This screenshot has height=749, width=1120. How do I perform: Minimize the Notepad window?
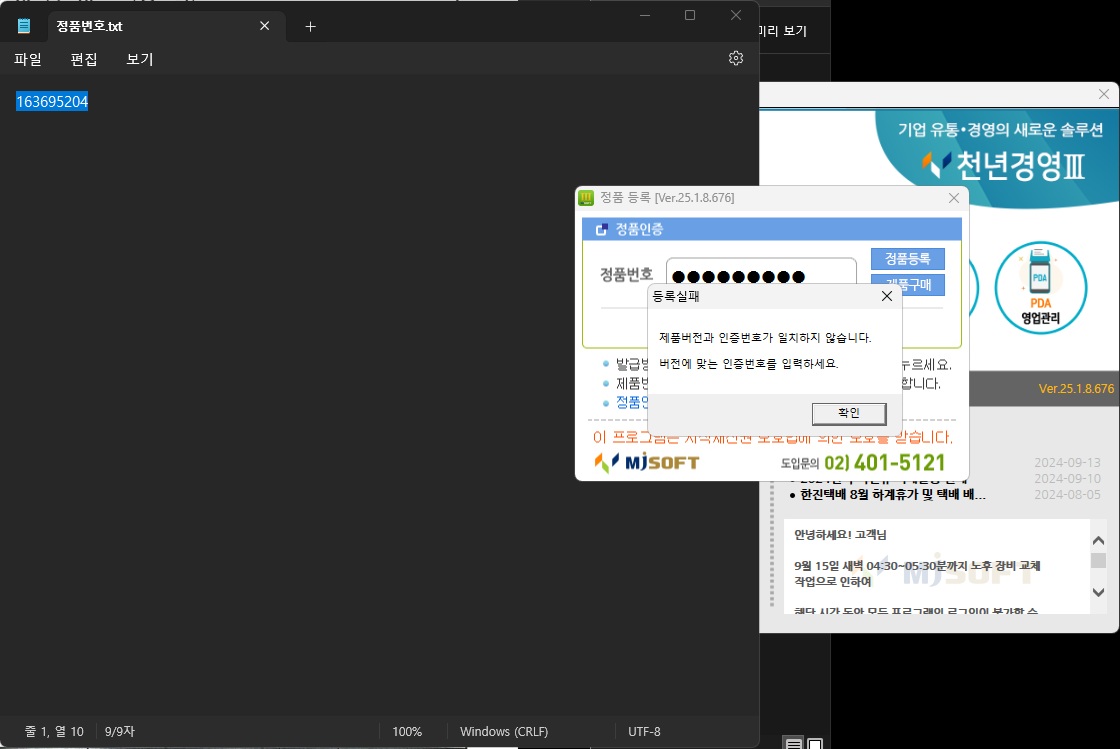(645, 15)
